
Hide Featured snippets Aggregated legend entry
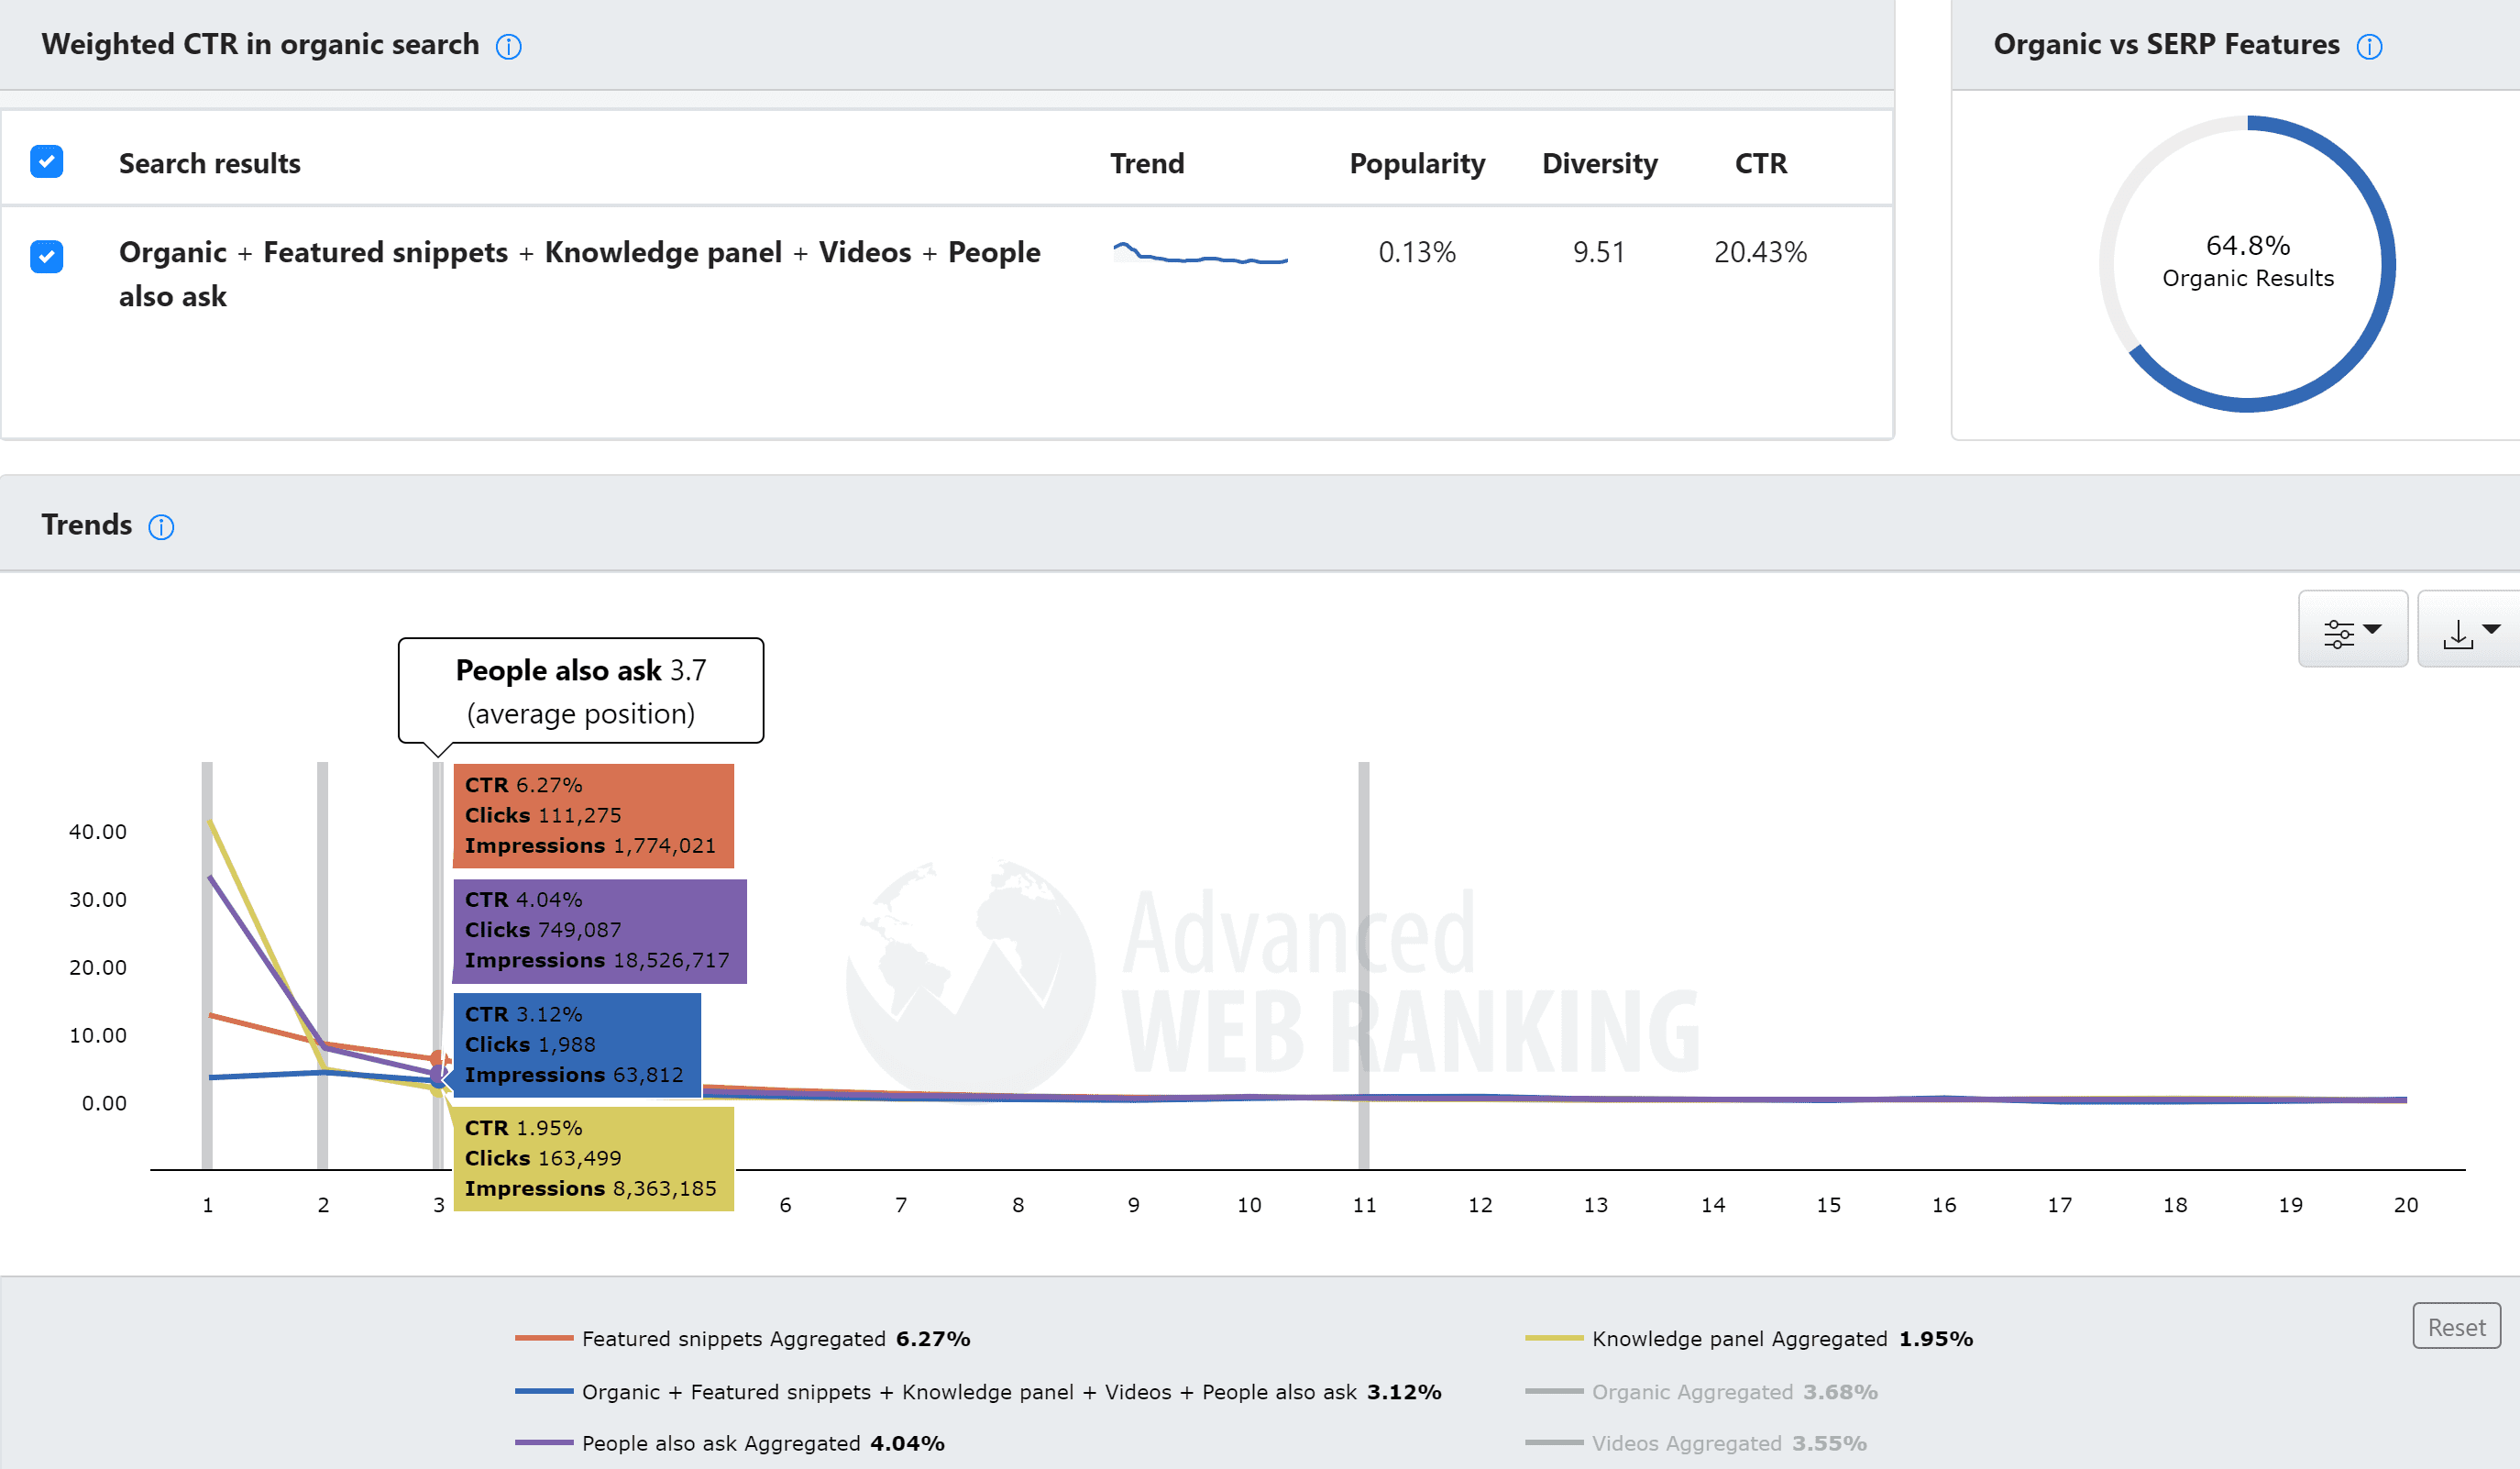tap(743, 1339)
